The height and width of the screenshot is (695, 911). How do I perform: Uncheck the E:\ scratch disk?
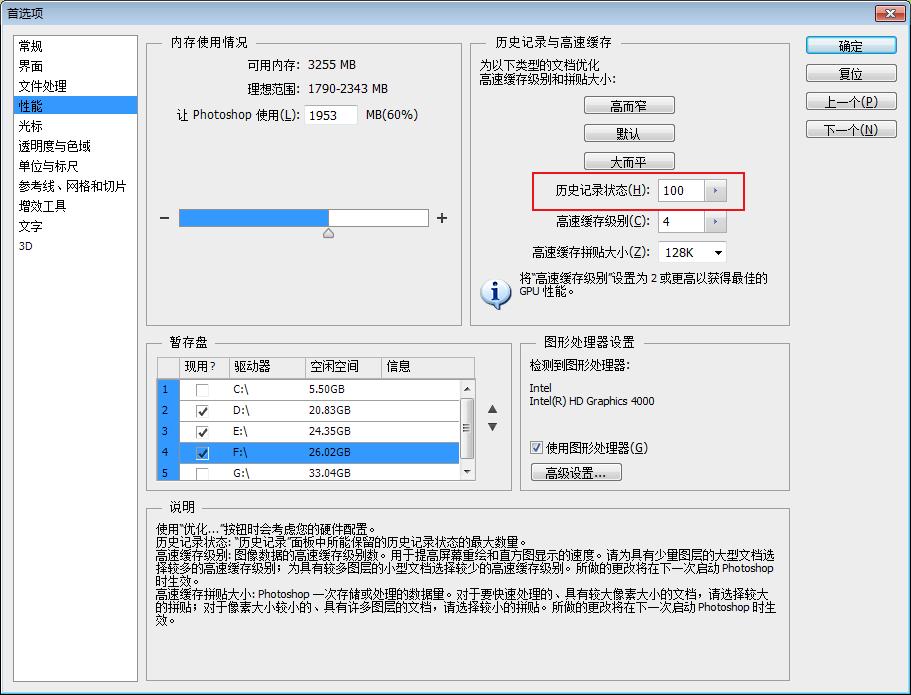click(x=202, y=432)
